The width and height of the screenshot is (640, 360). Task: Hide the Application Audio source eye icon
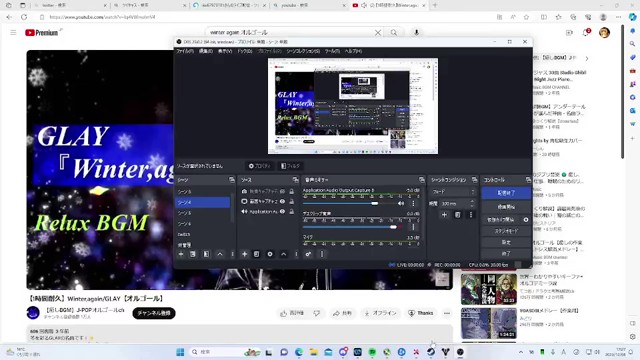point(282,211)
